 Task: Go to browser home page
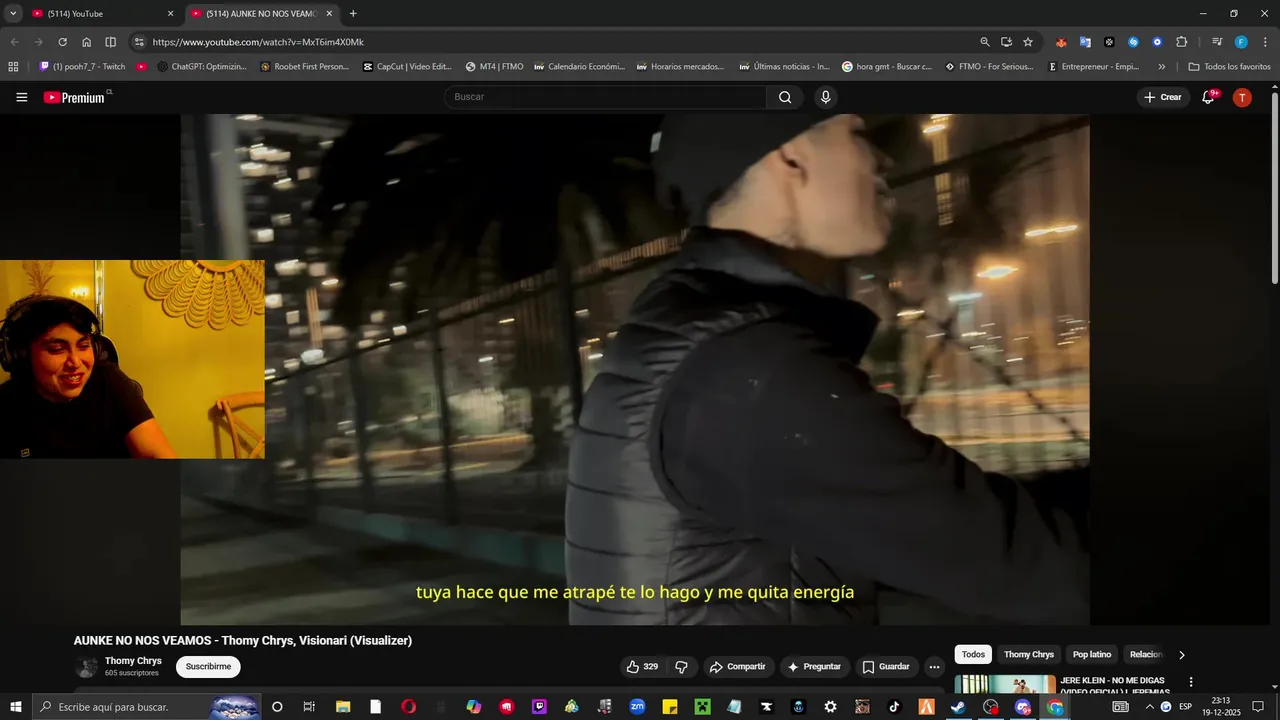[x=87, y=42]
